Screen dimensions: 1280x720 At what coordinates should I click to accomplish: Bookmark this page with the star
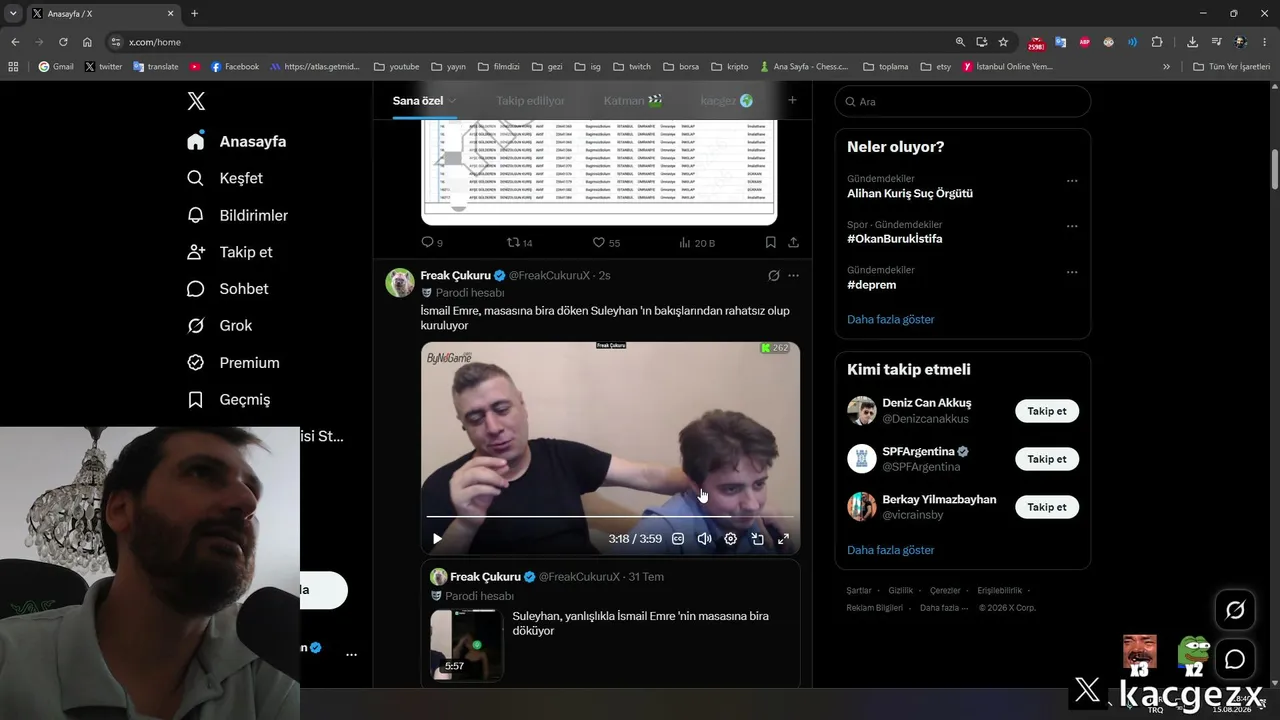click(x=1003, y=42)
